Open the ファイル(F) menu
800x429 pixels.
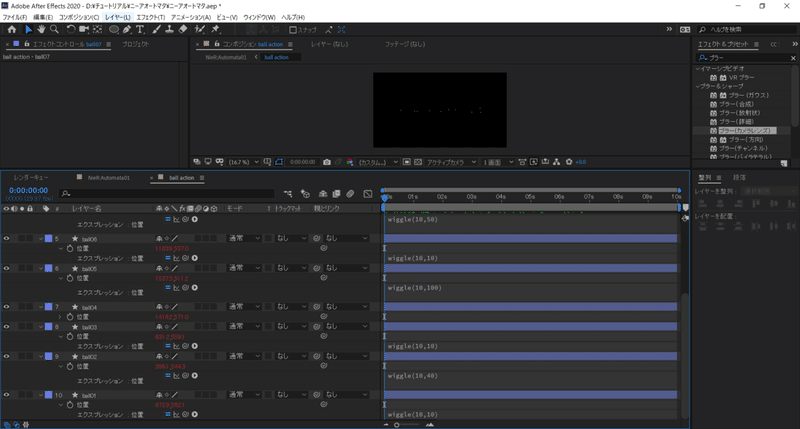tap(15, 17)
